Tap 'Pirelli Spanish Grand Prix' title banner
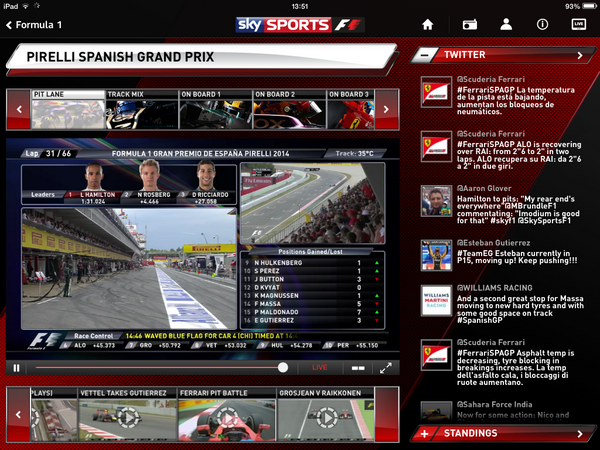600x450 pixels. (x=202, y=57)
